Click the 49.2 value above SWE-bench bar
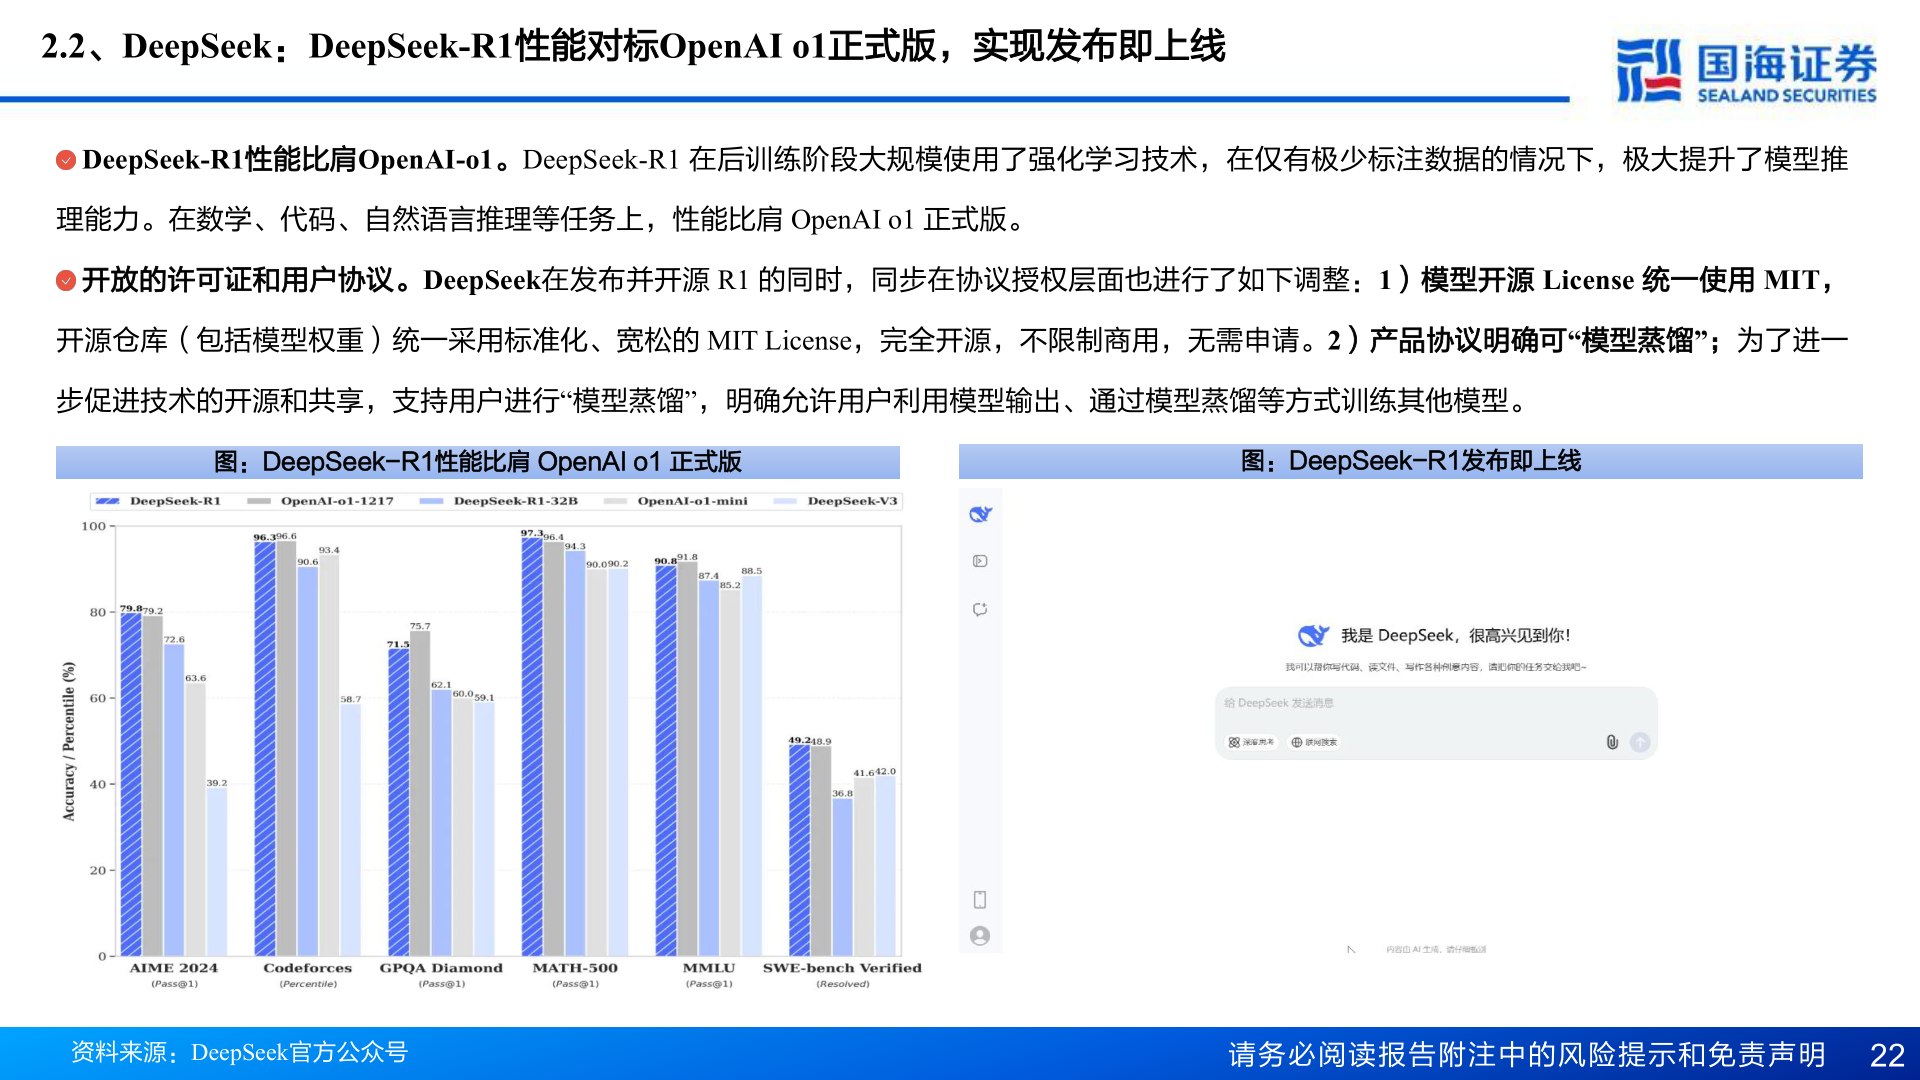The height and width of the screenshot is (1080, 1920). pos(799,740)
